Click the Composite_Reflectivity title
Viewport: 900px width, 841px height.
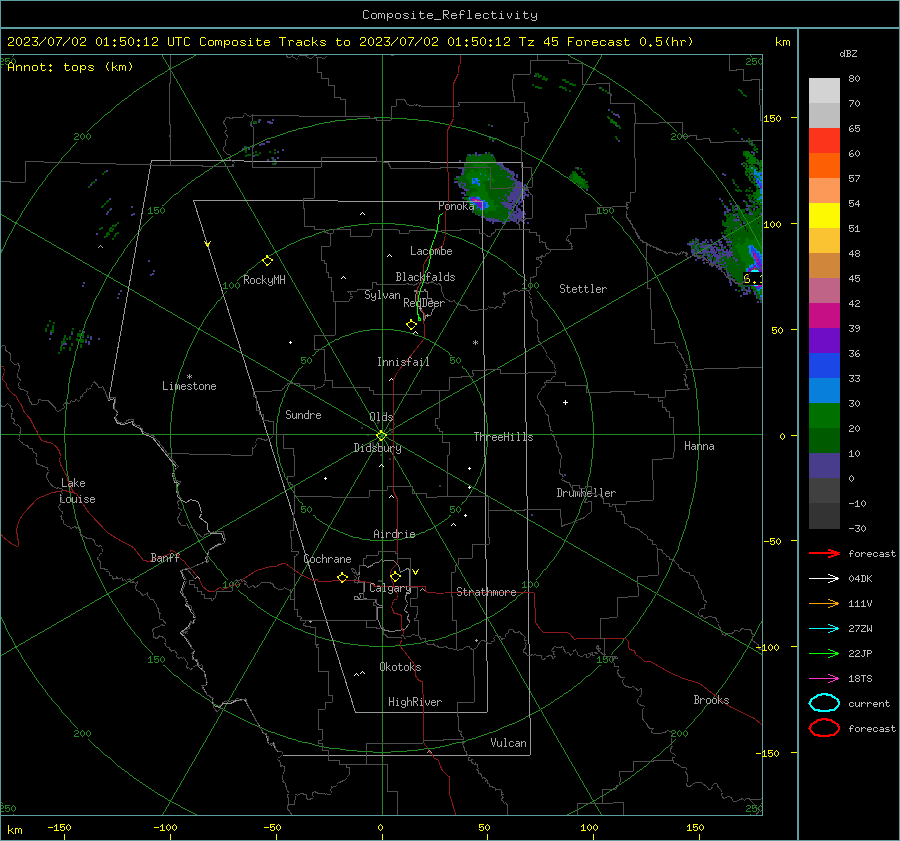(x=449, y=15)
